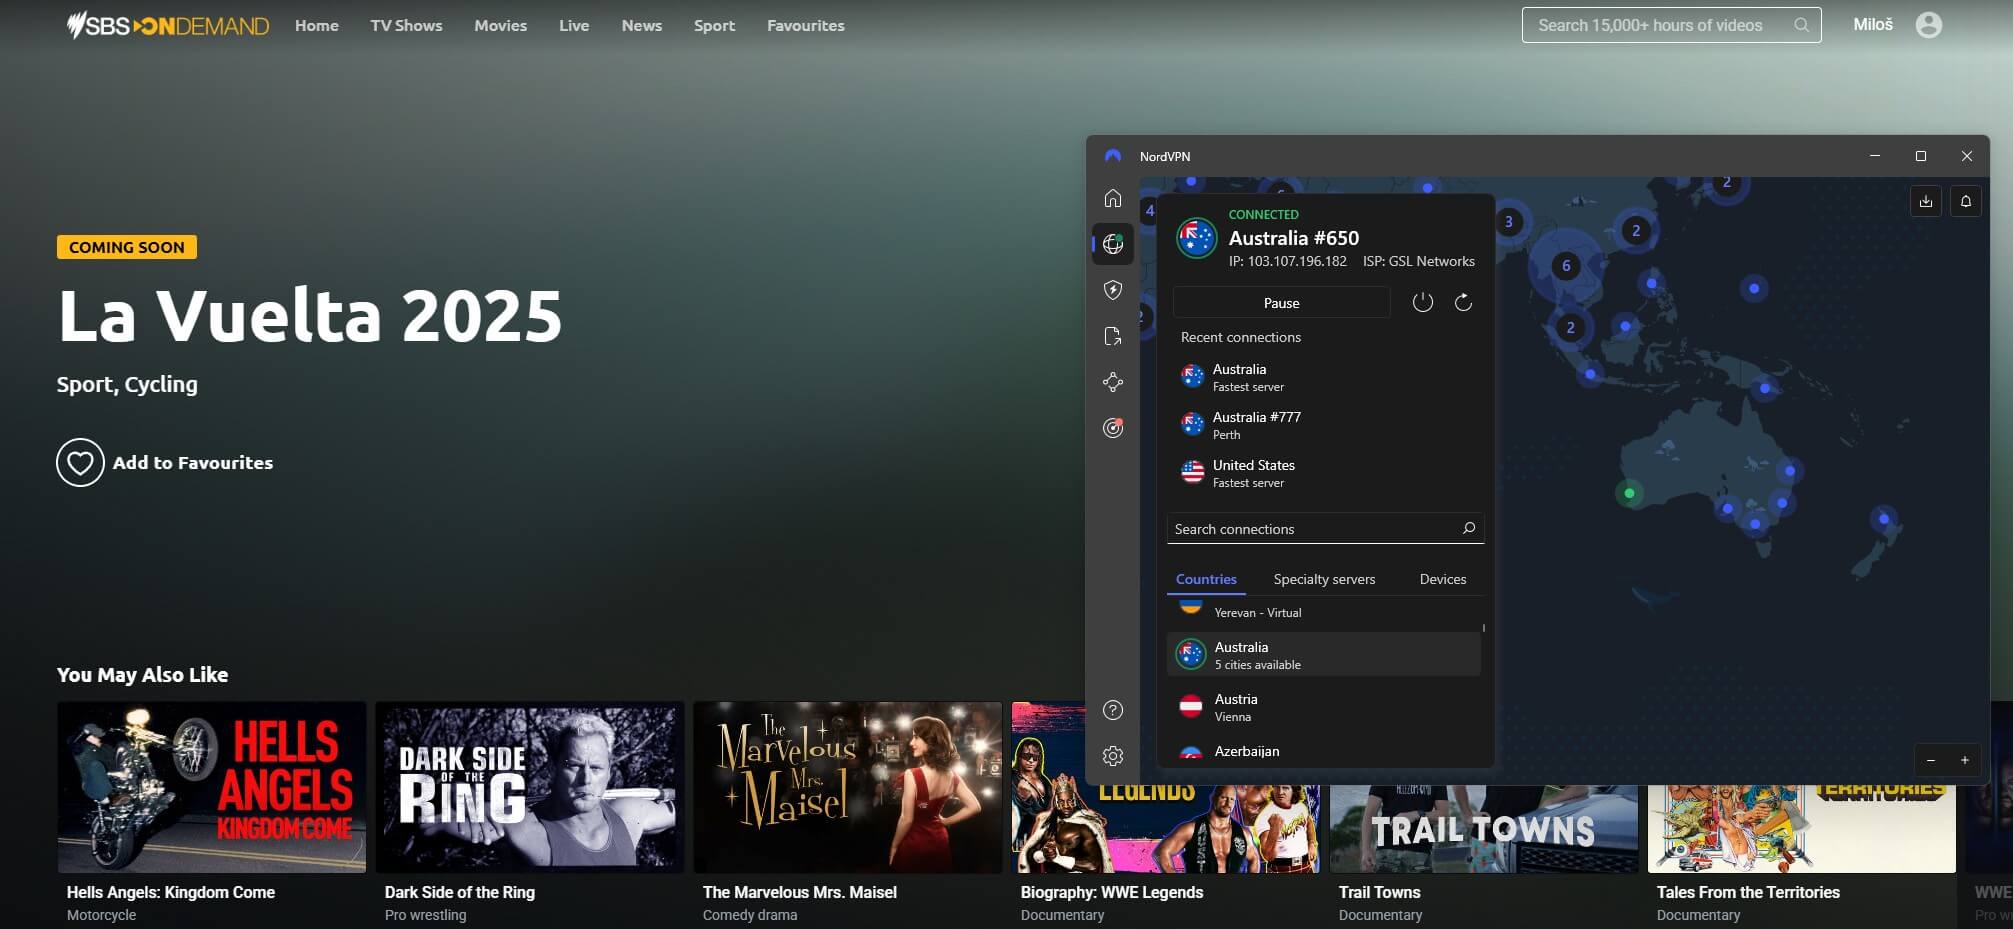Switch to the Countries tab
This screenshot has width=2013, height=929.
pyautogui.click(x=1206, y=579)
